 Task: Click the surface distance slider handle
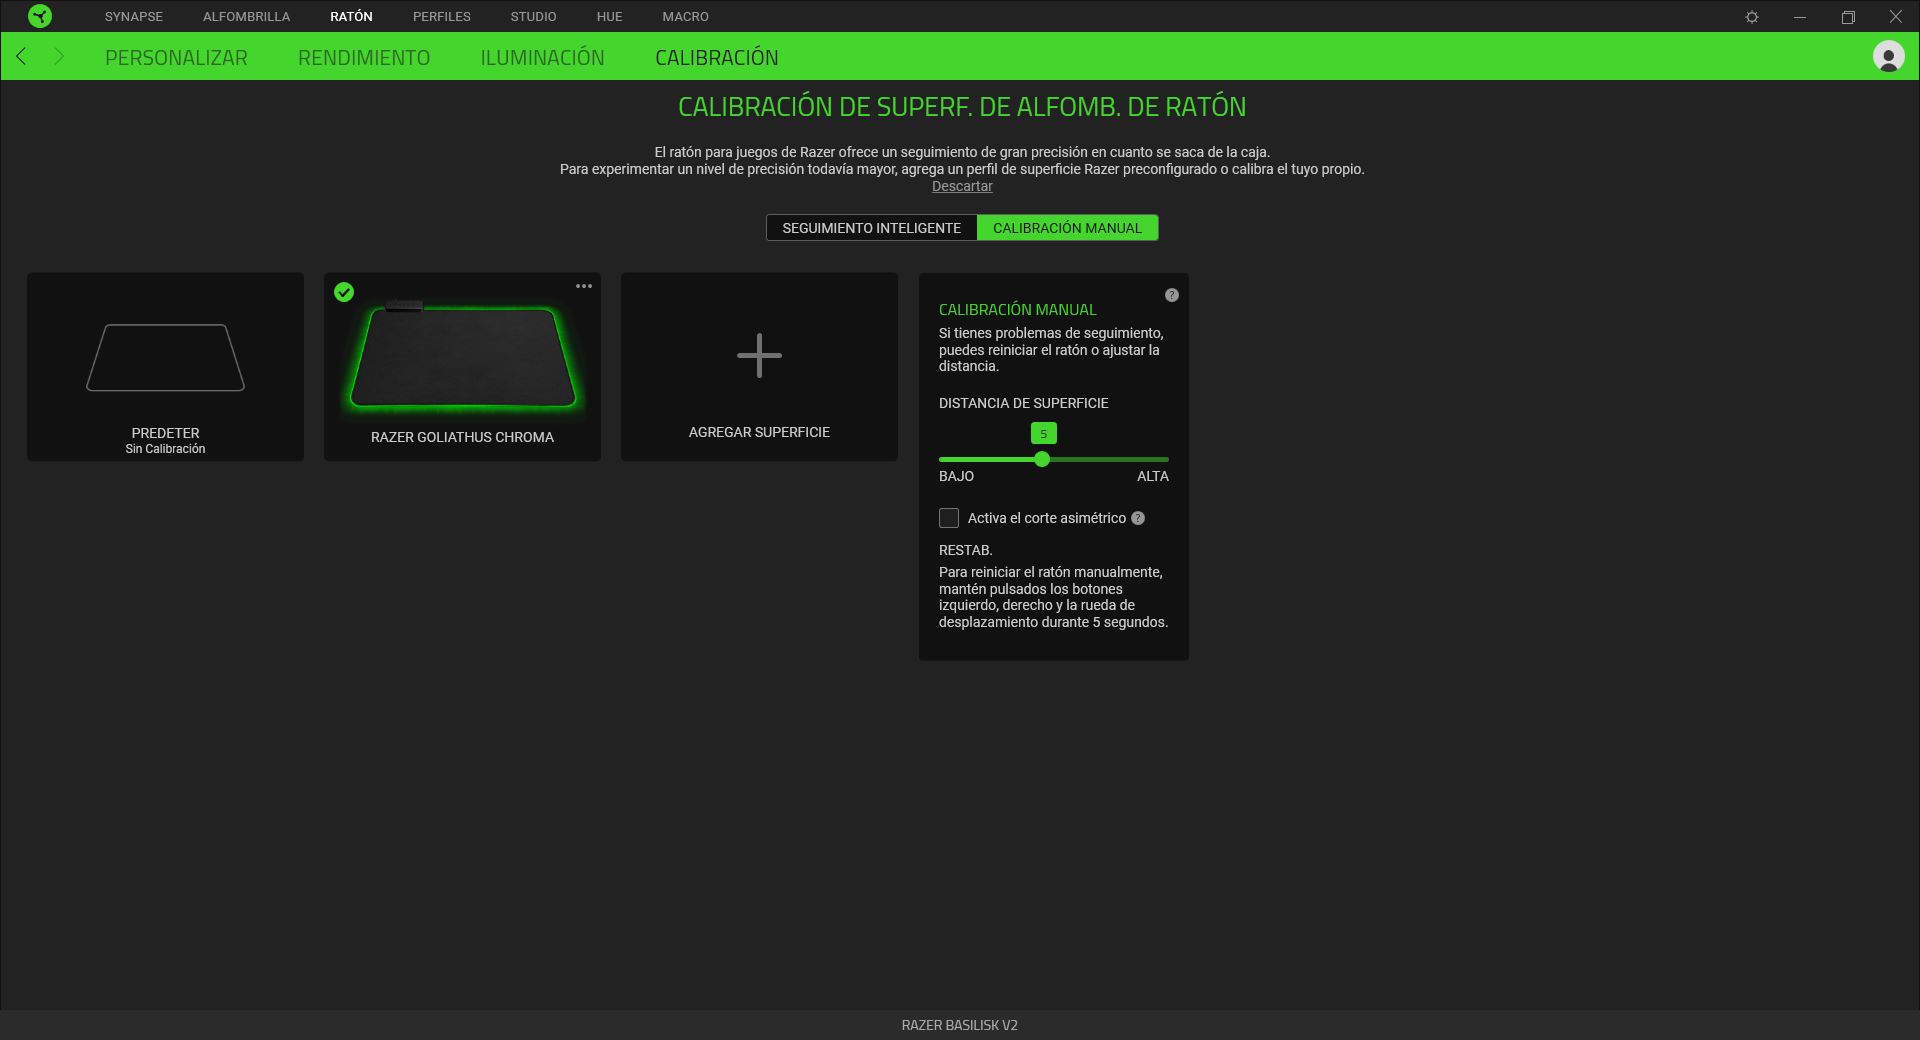click(1042, 459)
